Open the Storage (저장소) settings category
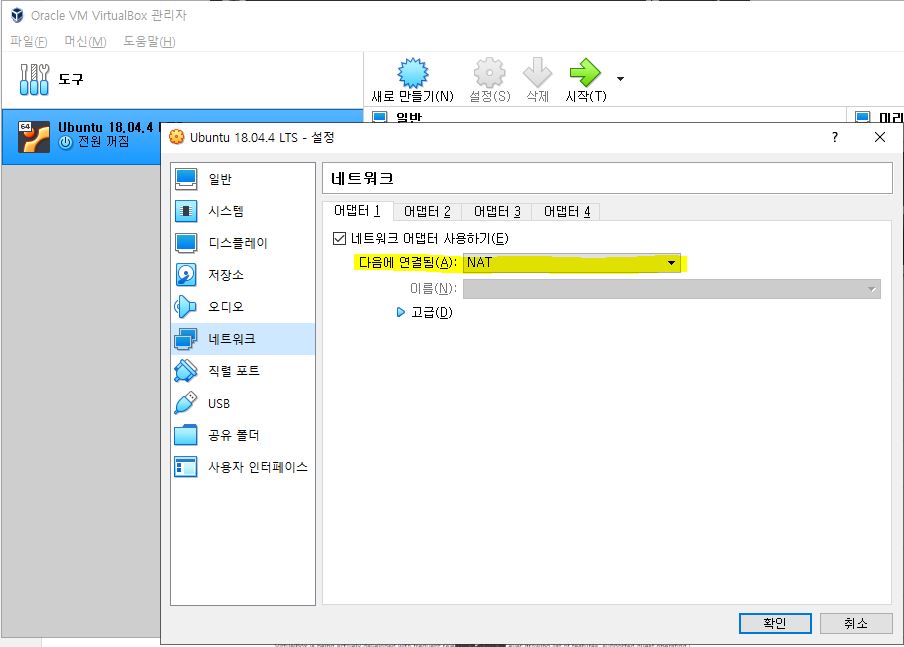Image resolution: width=904 pixels, height=647 pixels. [x=243, y=275]
